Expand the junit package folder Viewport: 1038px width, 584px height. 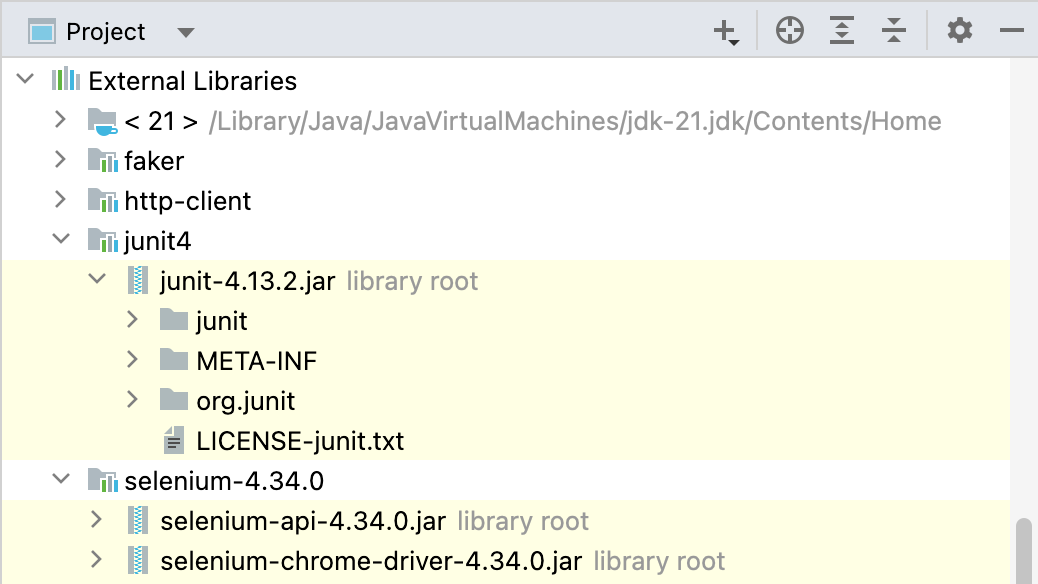click(132, 320)
